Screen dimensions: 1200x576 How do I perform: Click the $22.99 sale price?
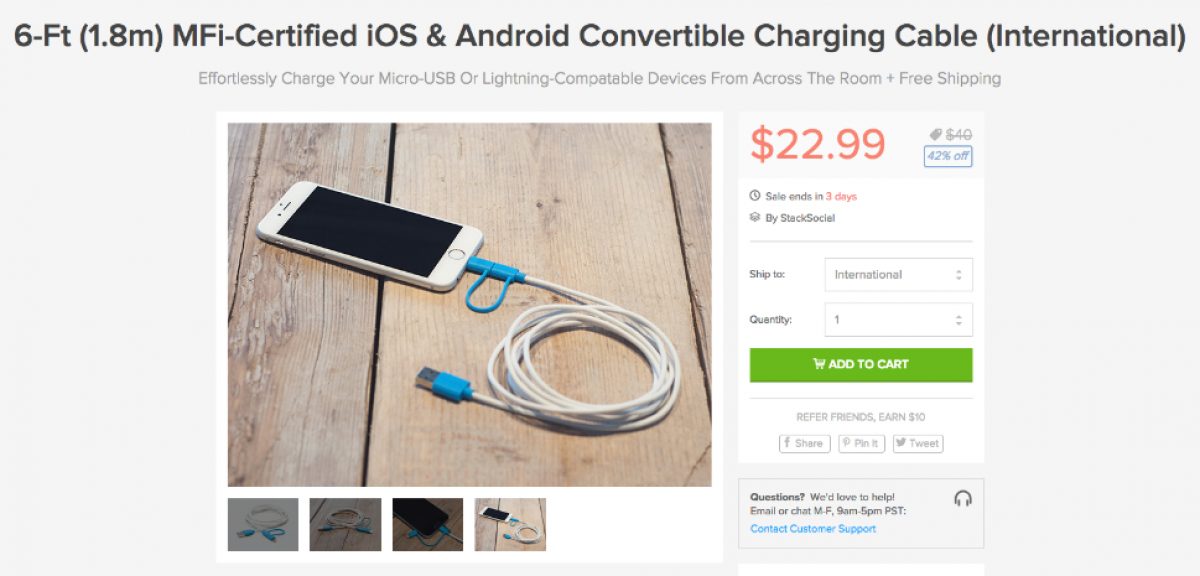tap(818, 144)
